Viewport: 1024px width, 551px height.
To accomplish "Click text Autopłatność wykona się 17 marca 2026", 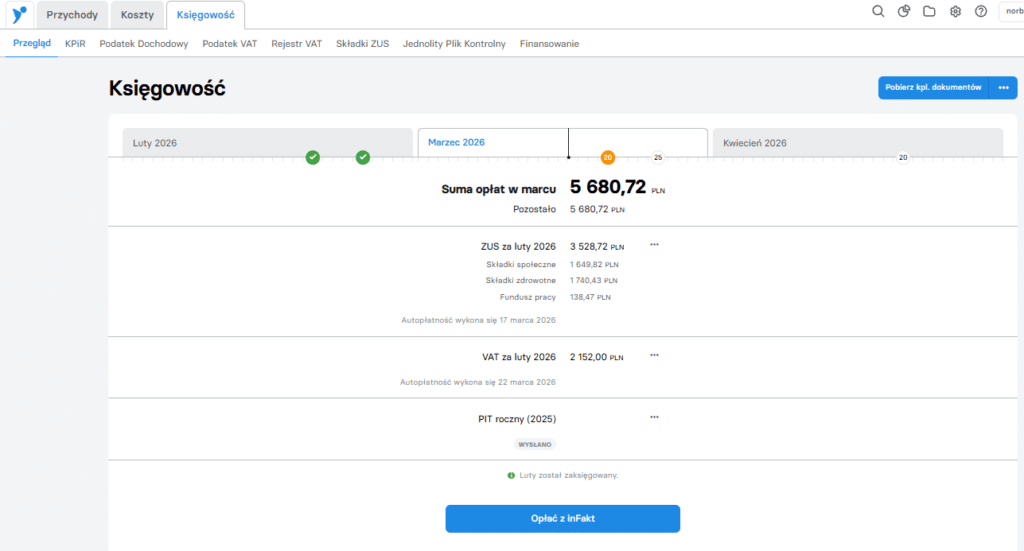I will click(479, 320).
